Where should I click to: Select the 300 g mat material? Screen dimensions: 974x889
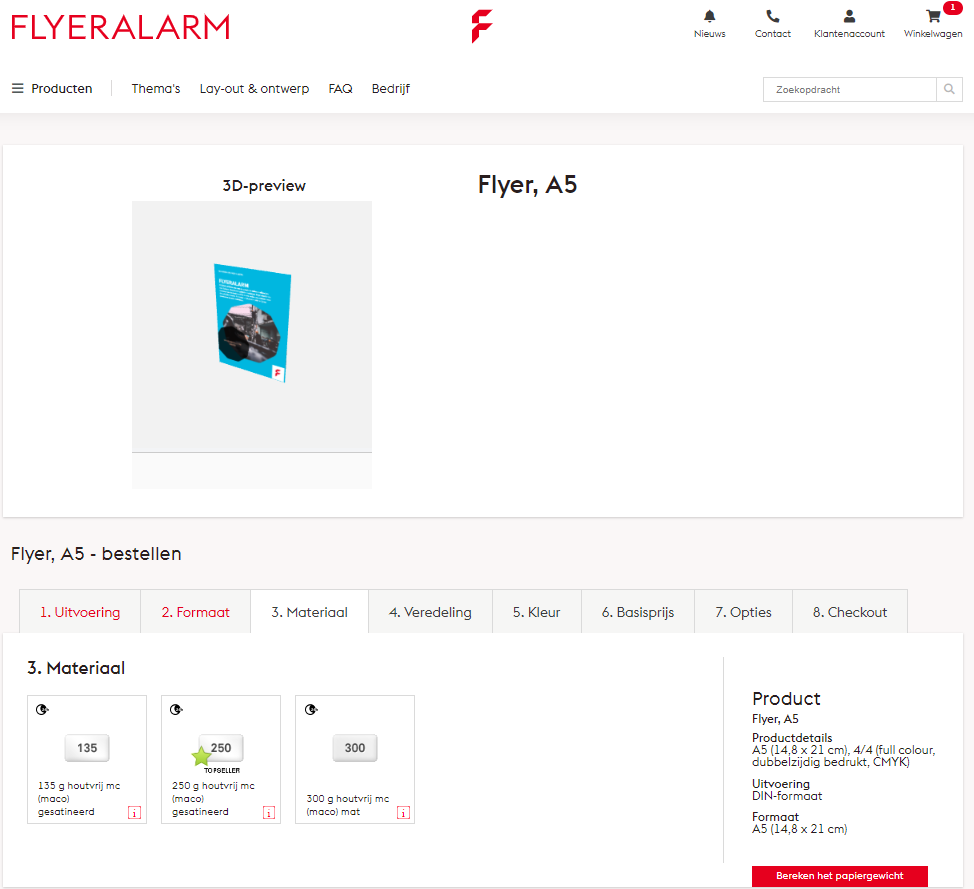(355, 749)
